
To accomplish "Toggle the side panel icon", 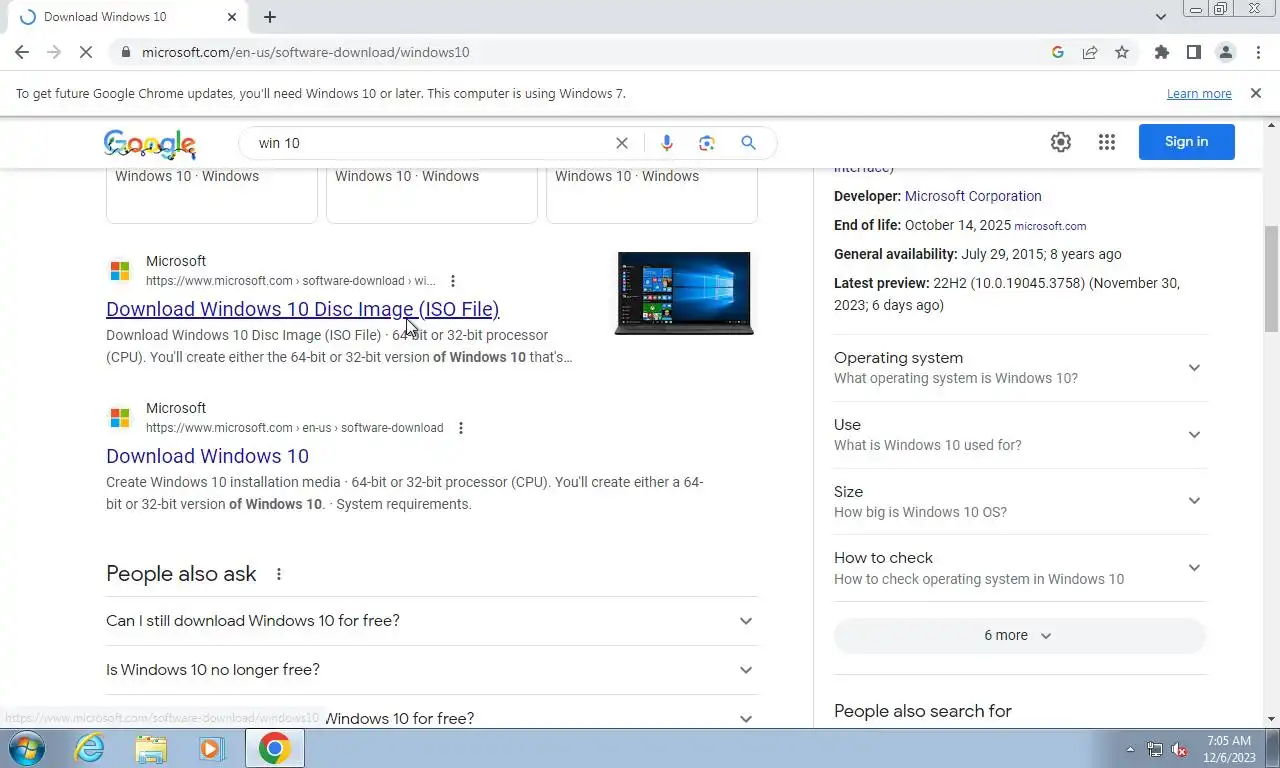I will point(1193,52).
